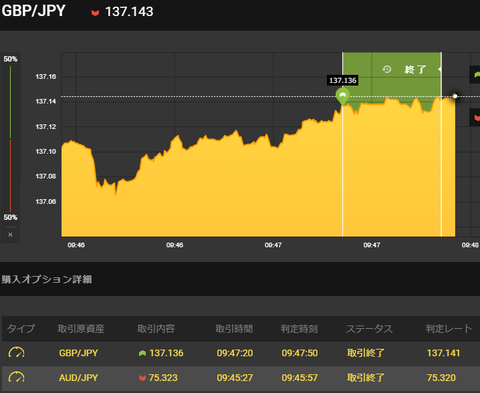
Task: Select GBP/JPY in the options table
Action: [78, 353]
